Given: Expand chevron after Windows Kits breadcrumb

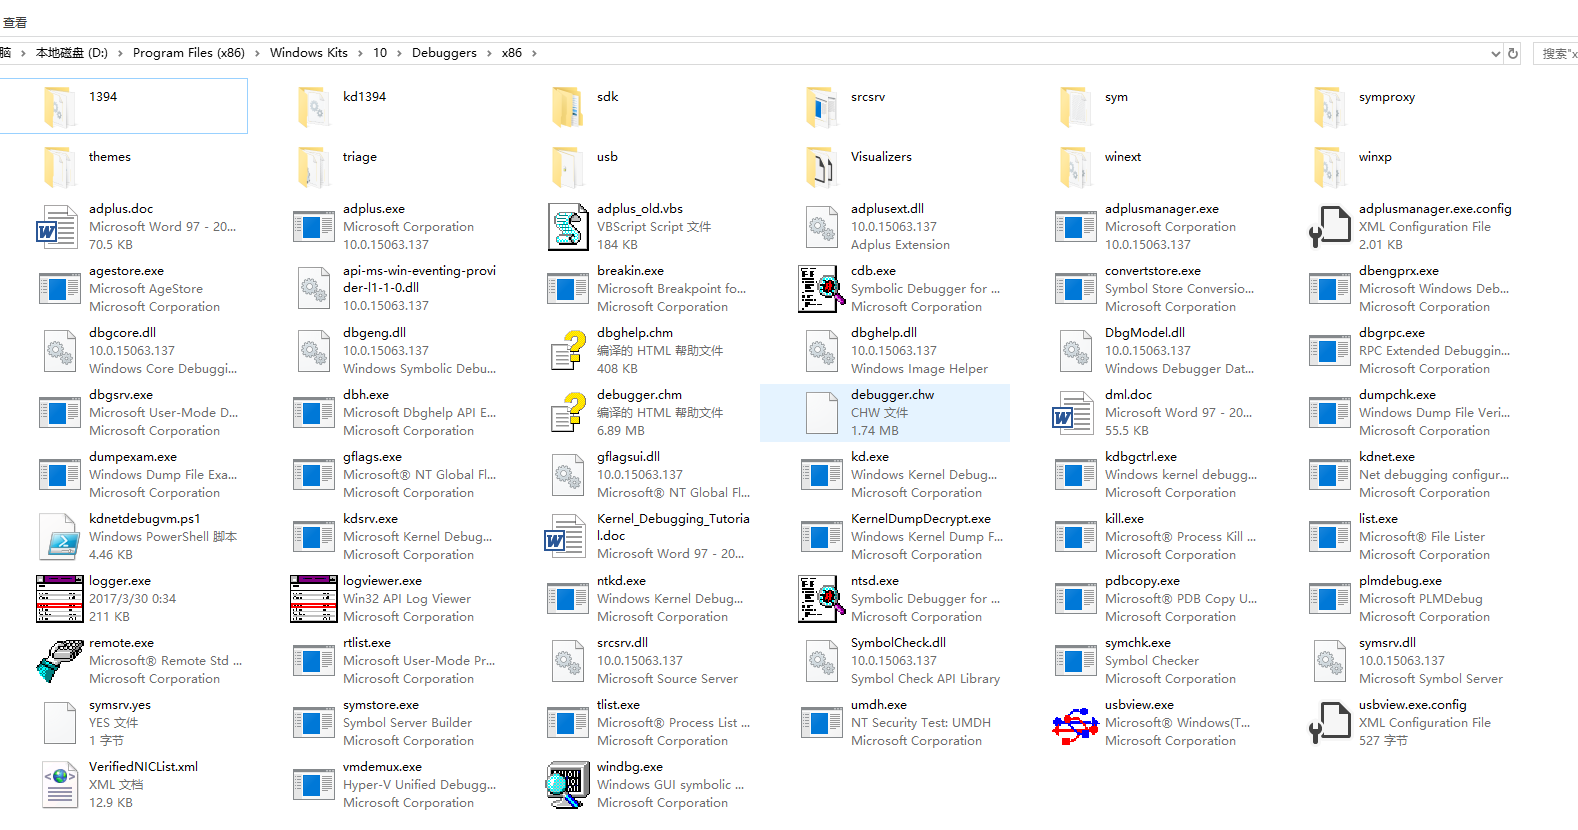Looking at the screenshot, I should click(361, 53).
